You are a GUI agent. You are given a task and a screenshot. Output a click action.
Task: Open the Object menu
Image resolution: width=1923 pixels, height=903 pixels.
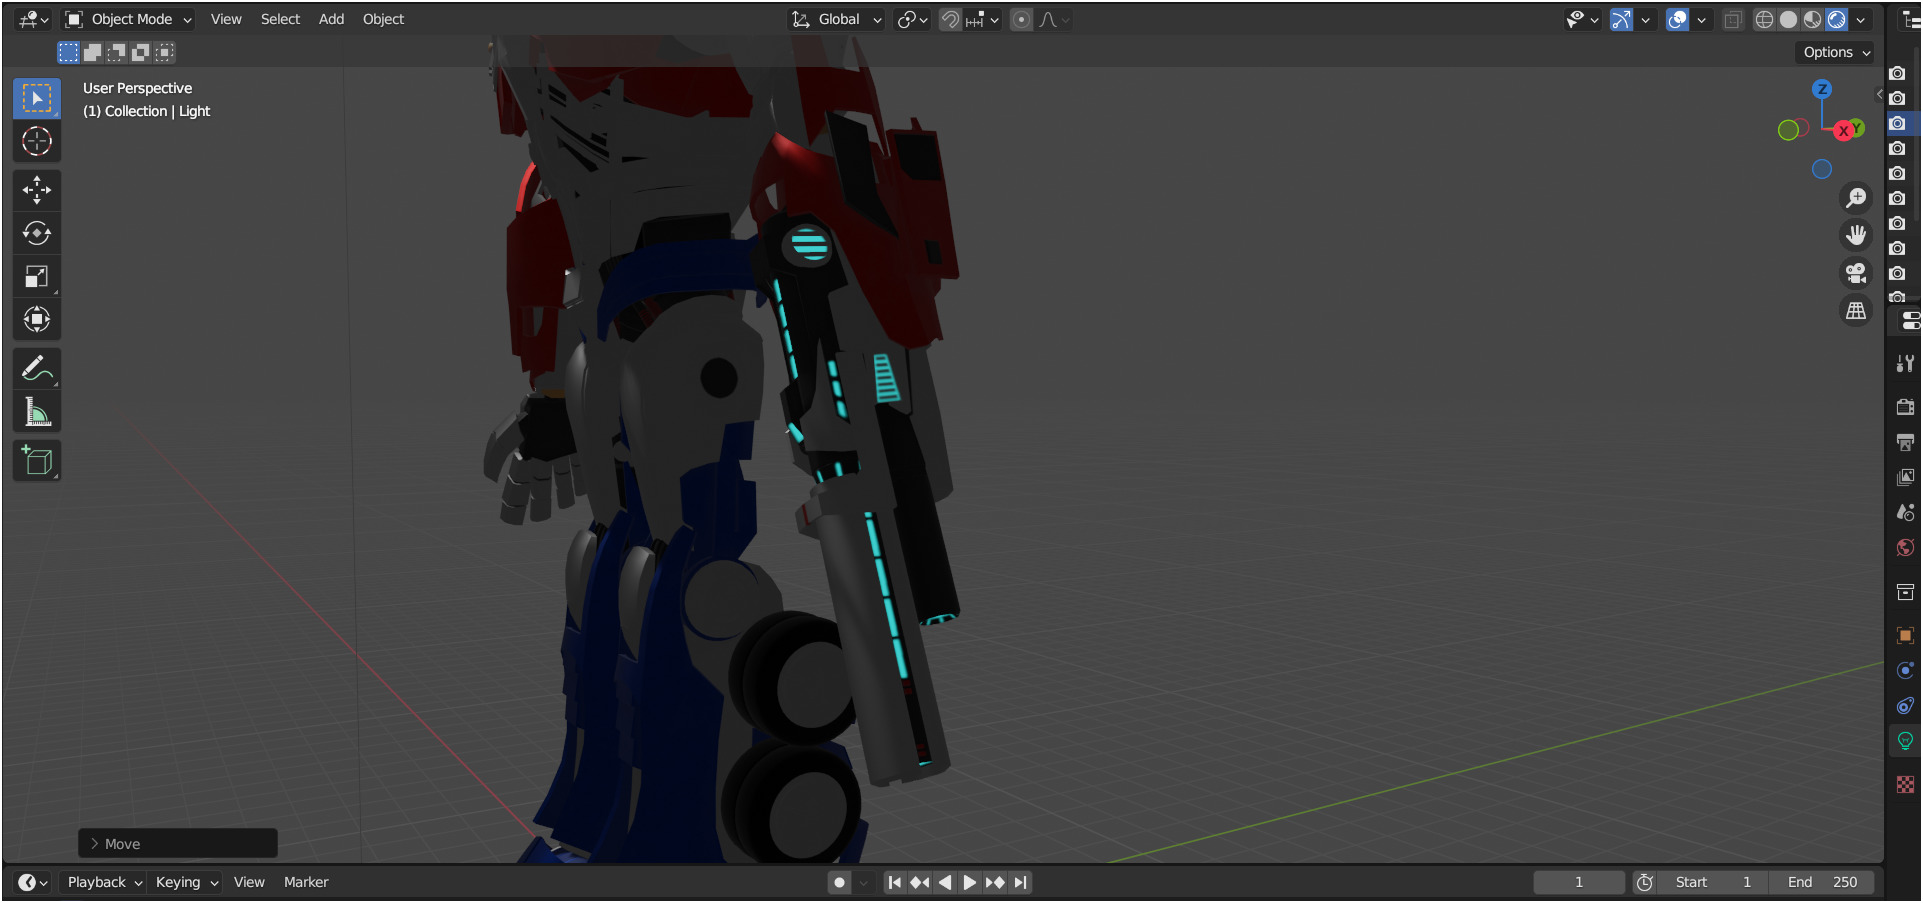pos(383,19)
